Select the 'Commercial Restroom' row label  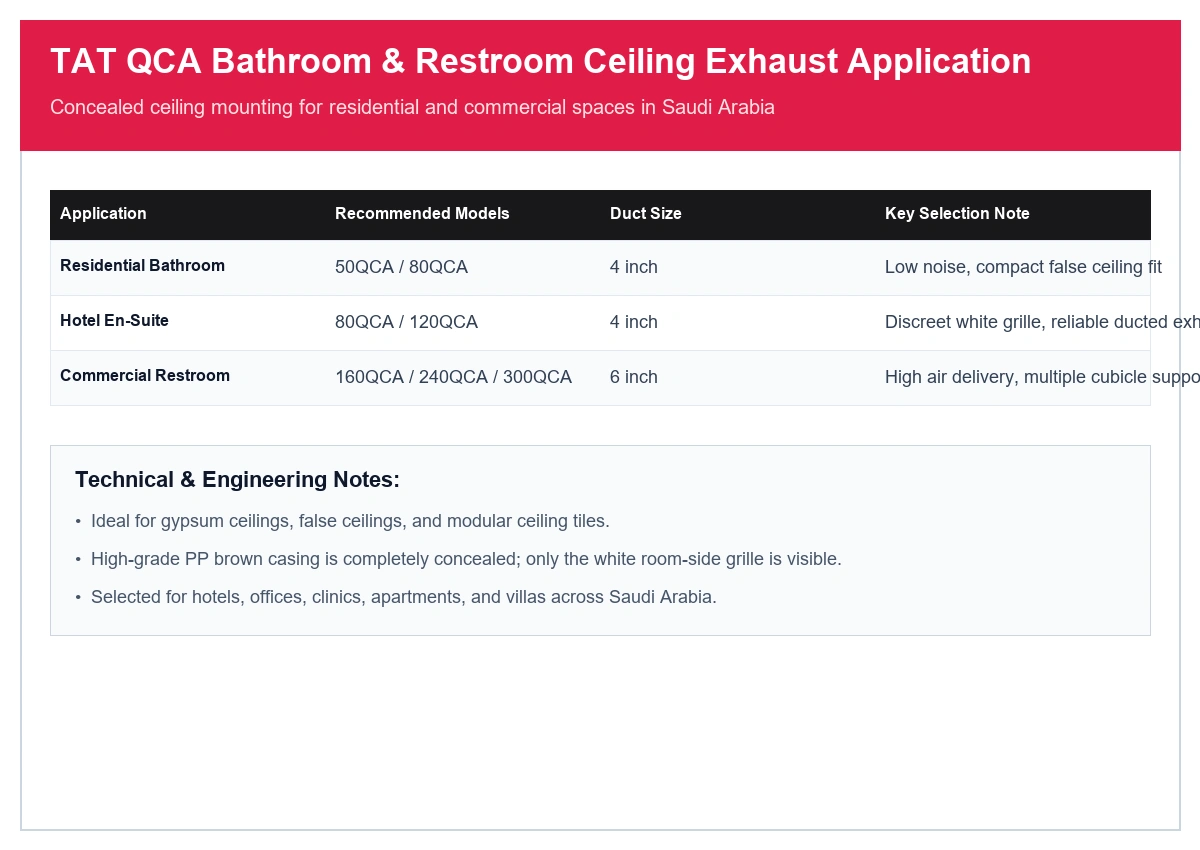pyautogui.click(x=145, y=375)
